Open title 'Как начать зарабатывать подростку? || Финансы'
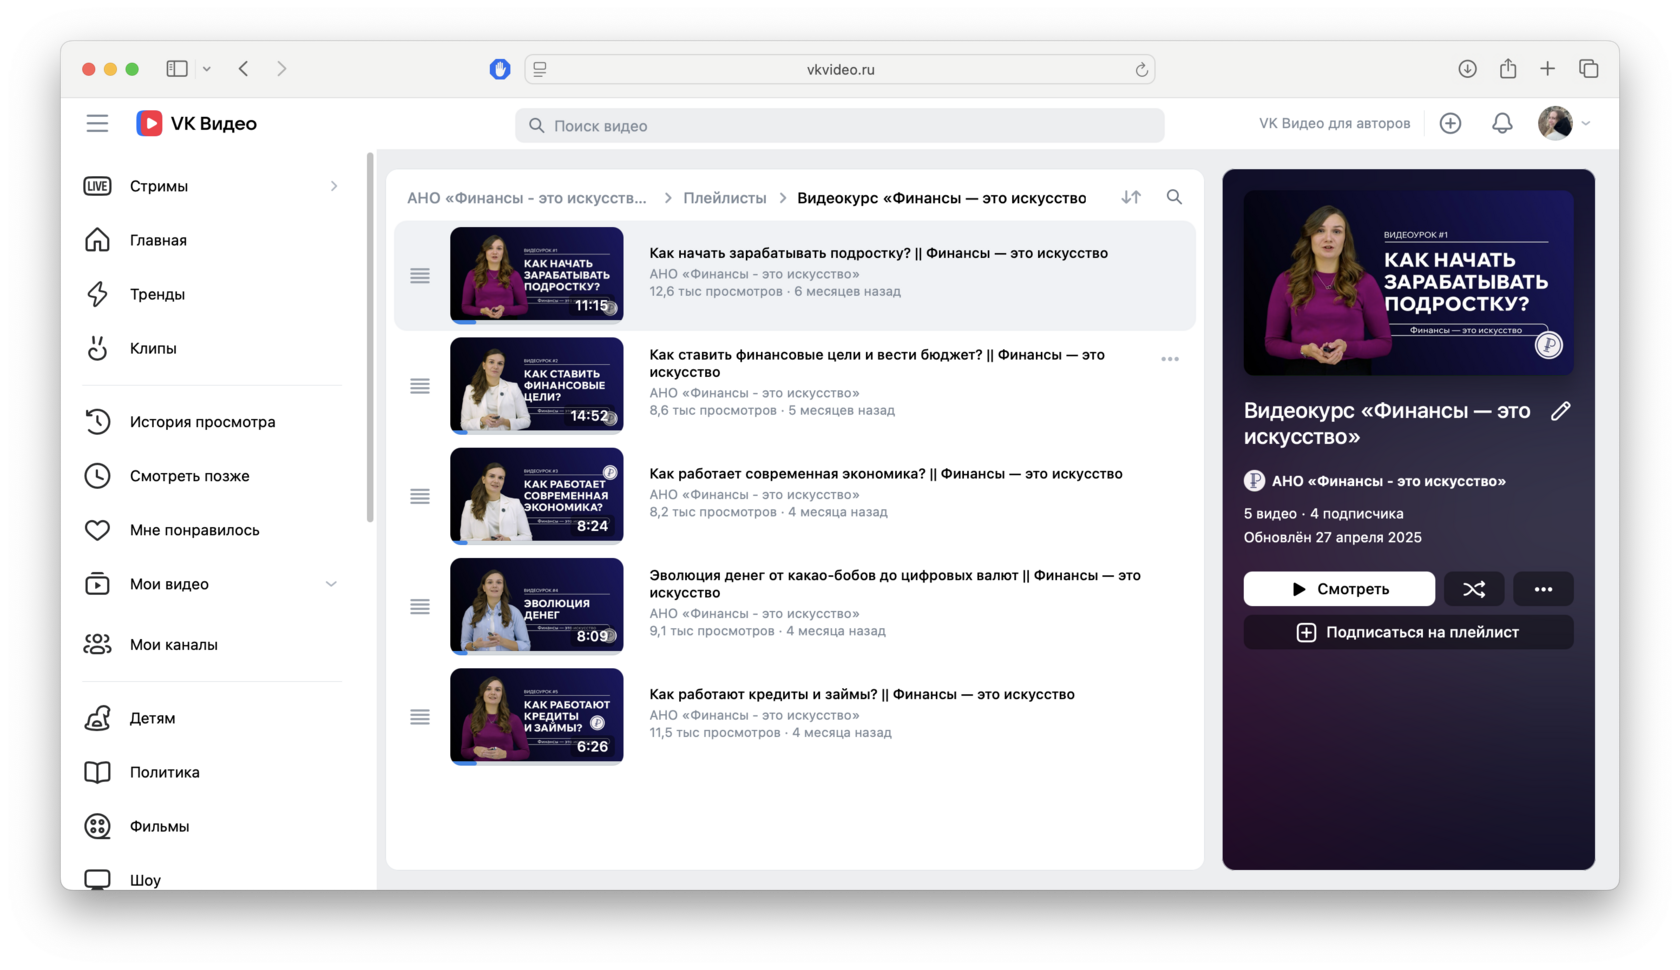Image resolution: width=1680 pixels, height=970 pixels. click(x=879, y=253)
